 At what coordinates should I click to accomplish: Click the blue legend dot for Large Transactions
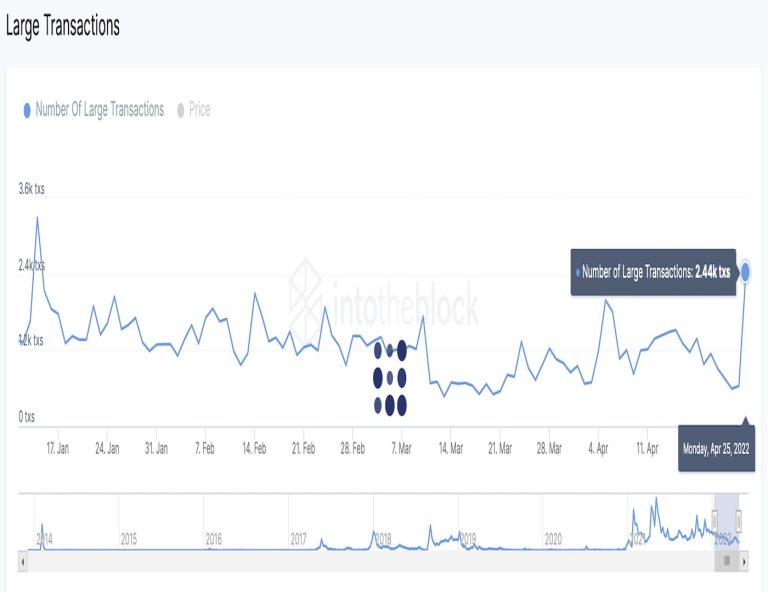pyautogui.click(x=27, y=111)
